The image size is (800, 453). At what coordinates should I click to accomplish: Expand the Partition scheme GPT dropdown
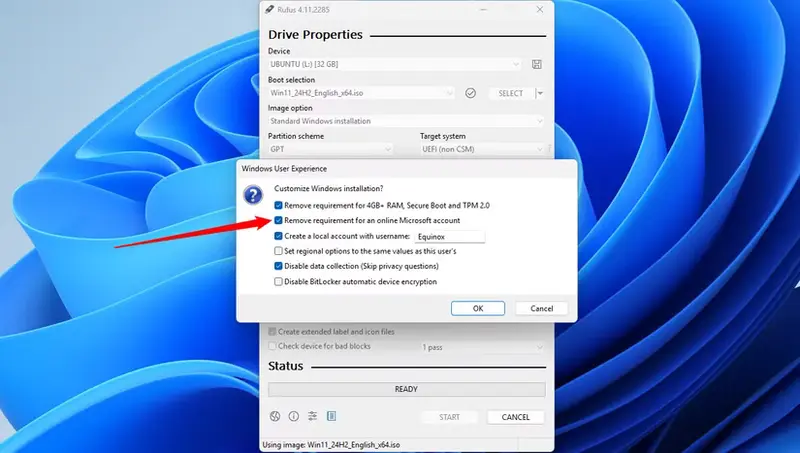click(x=331, y=149)
